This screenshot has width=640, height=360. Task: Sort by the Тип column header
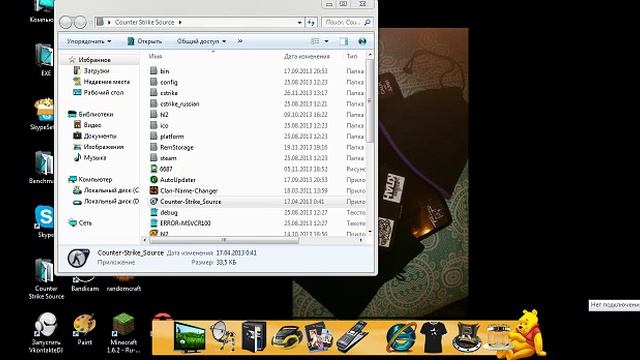coord(352,56)
